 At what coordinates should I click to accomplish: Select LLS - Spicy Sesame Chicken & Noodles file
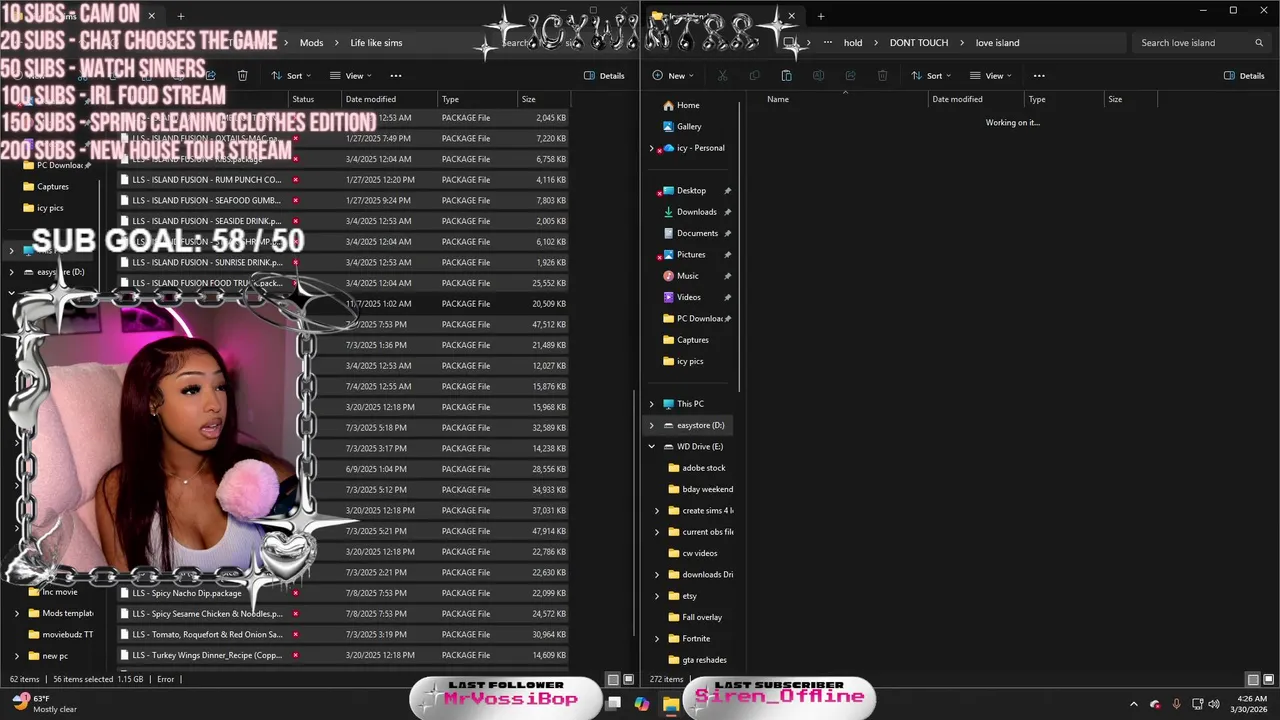pos(343,614)
